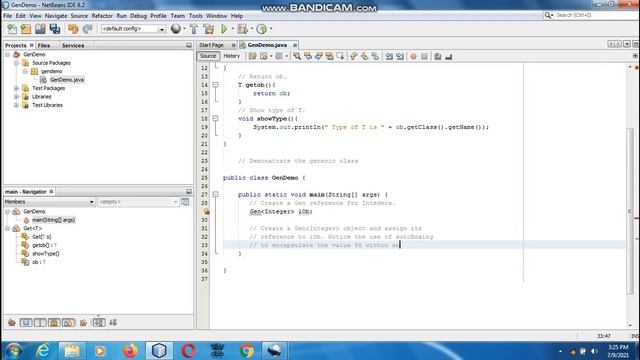Image resolution: width=640 pixels, height=360 pixels.
Task: Collapse the main method fold on line 27
Action: tap(215, 195)
